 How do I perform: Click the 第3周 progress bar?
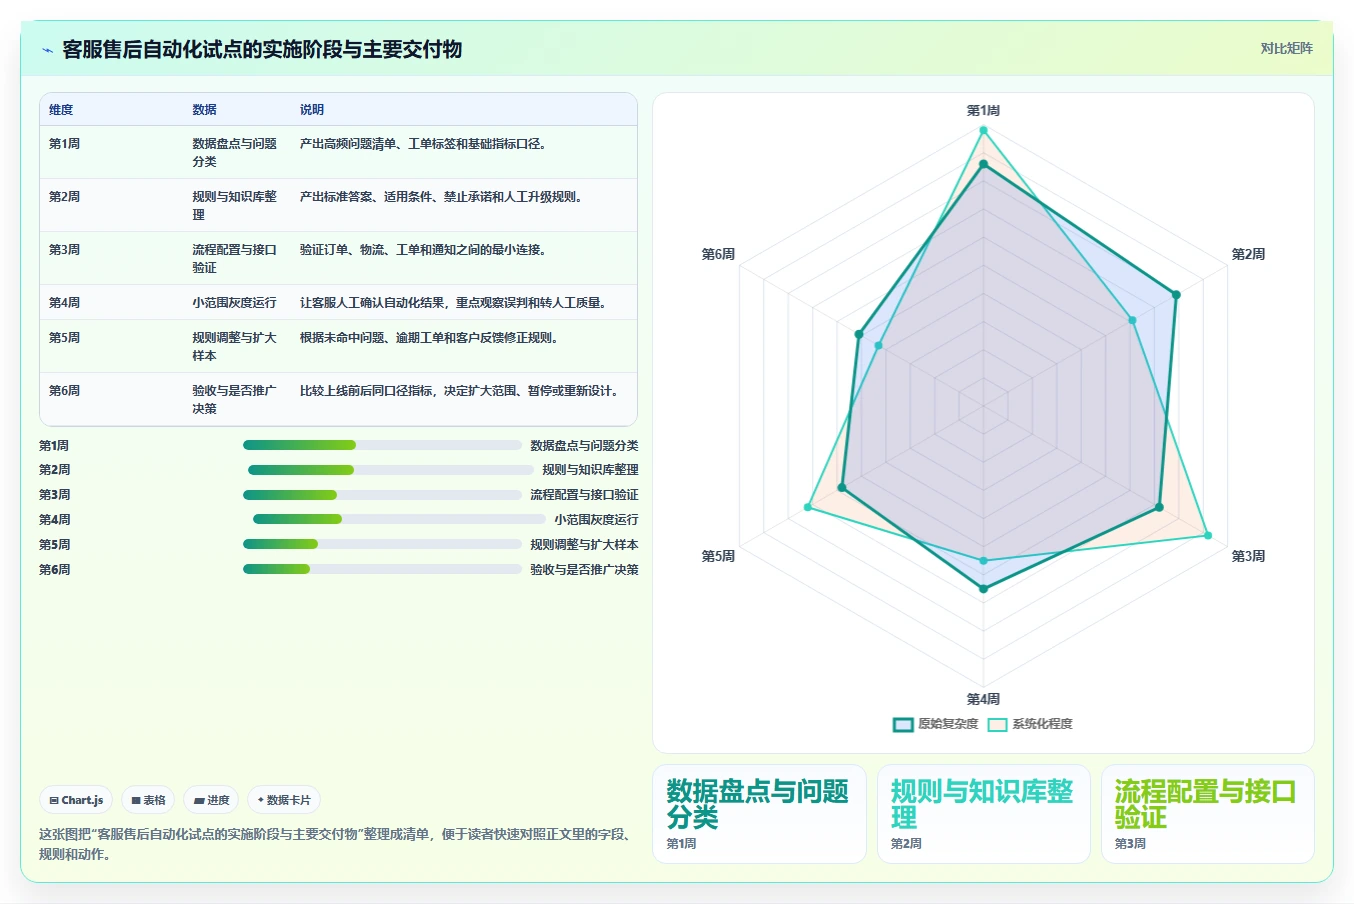(x=382, y=495)
